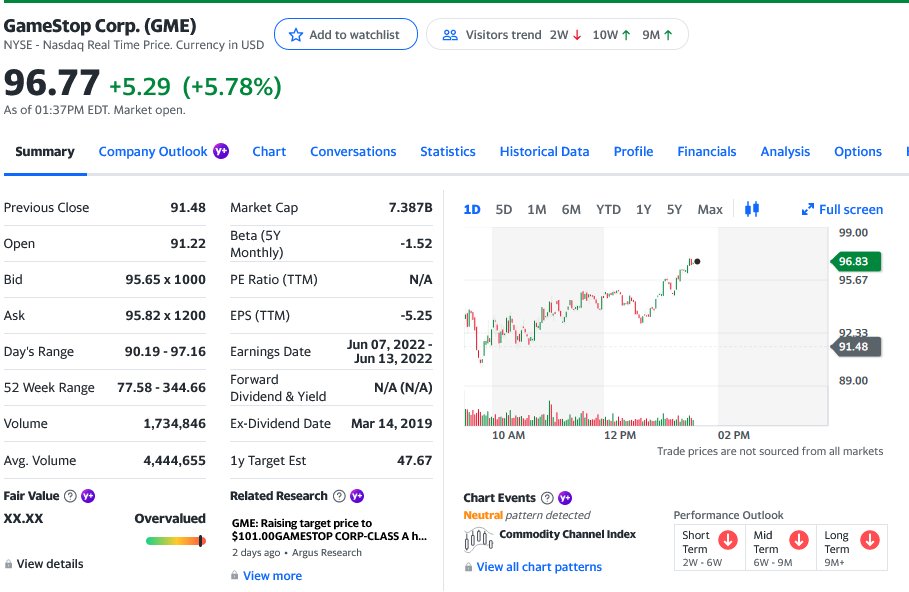
Task: Open View details under Fair Value
Action: click(50, 564)
